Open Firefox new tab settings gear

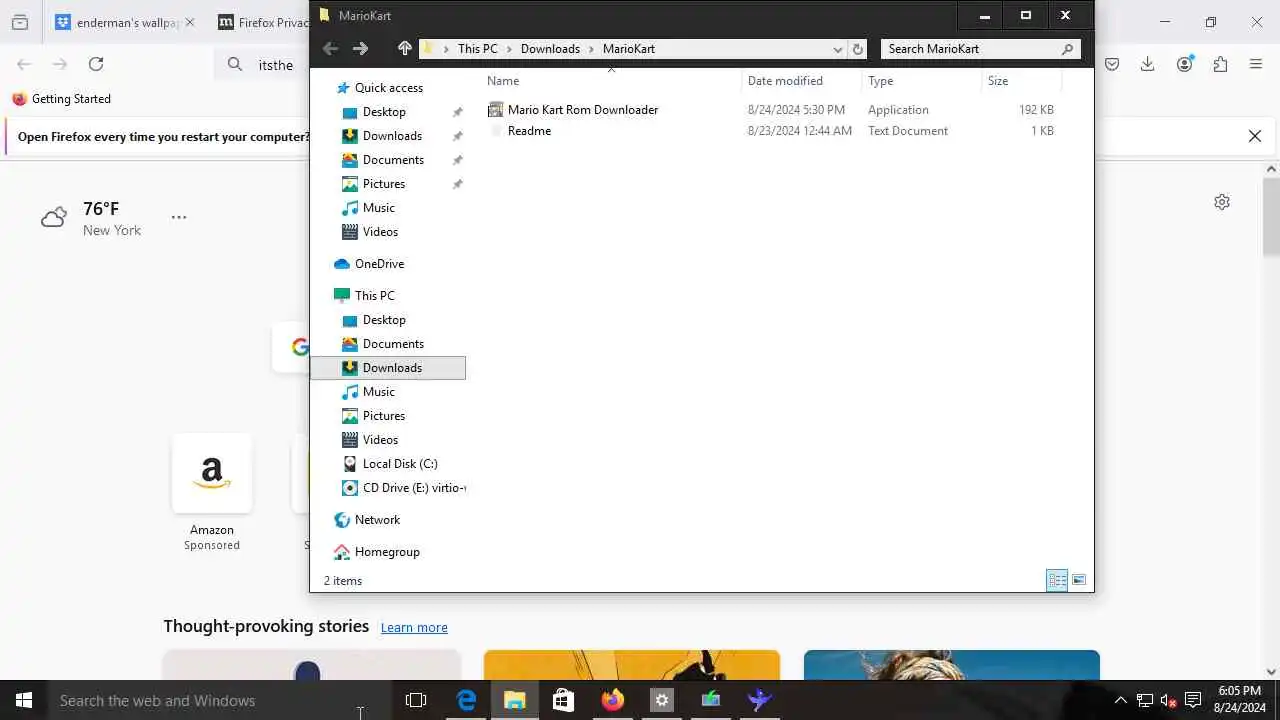[x=1222, y=202]
